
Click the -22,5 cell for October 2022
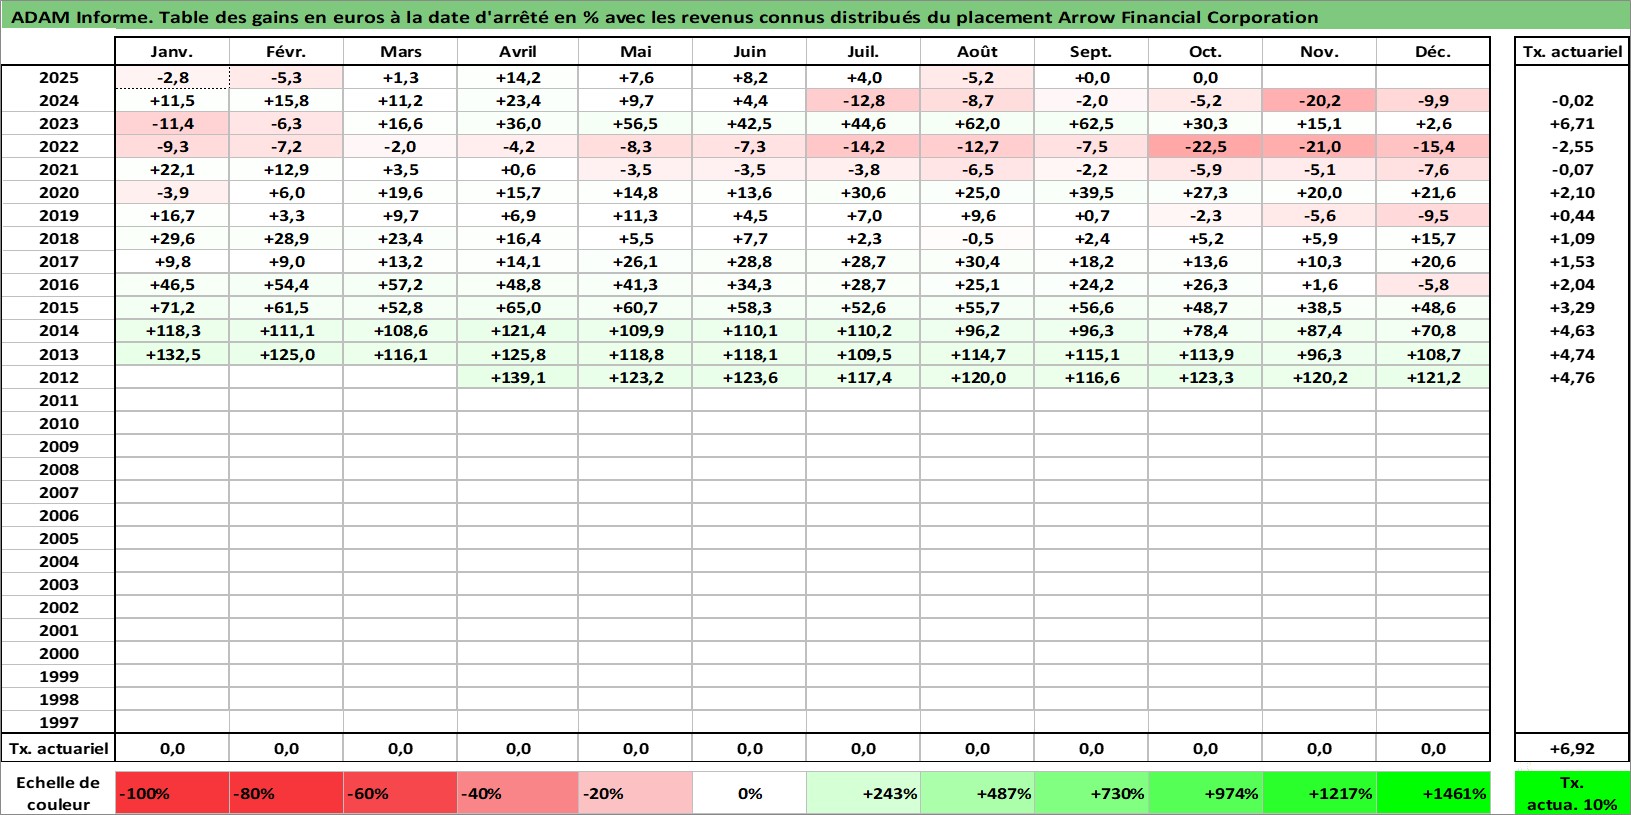1205,146
